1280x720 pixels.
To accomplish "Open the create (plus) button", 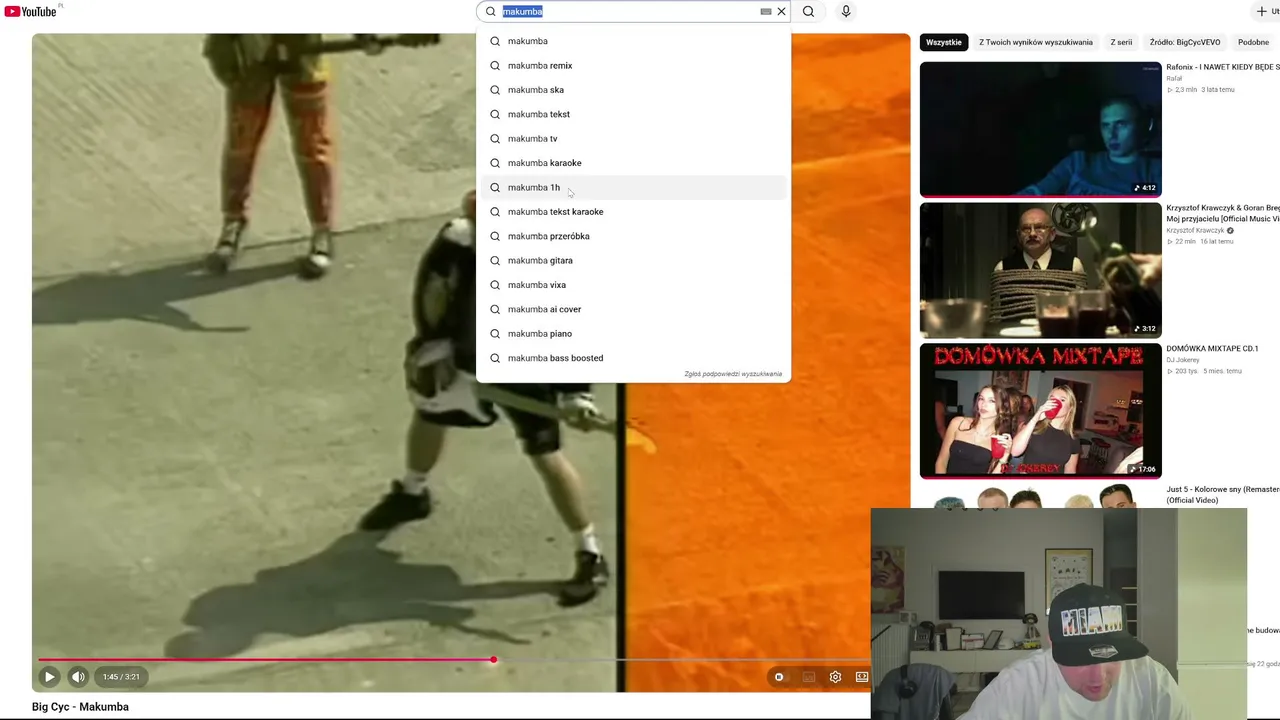I will coord(1267,12).
